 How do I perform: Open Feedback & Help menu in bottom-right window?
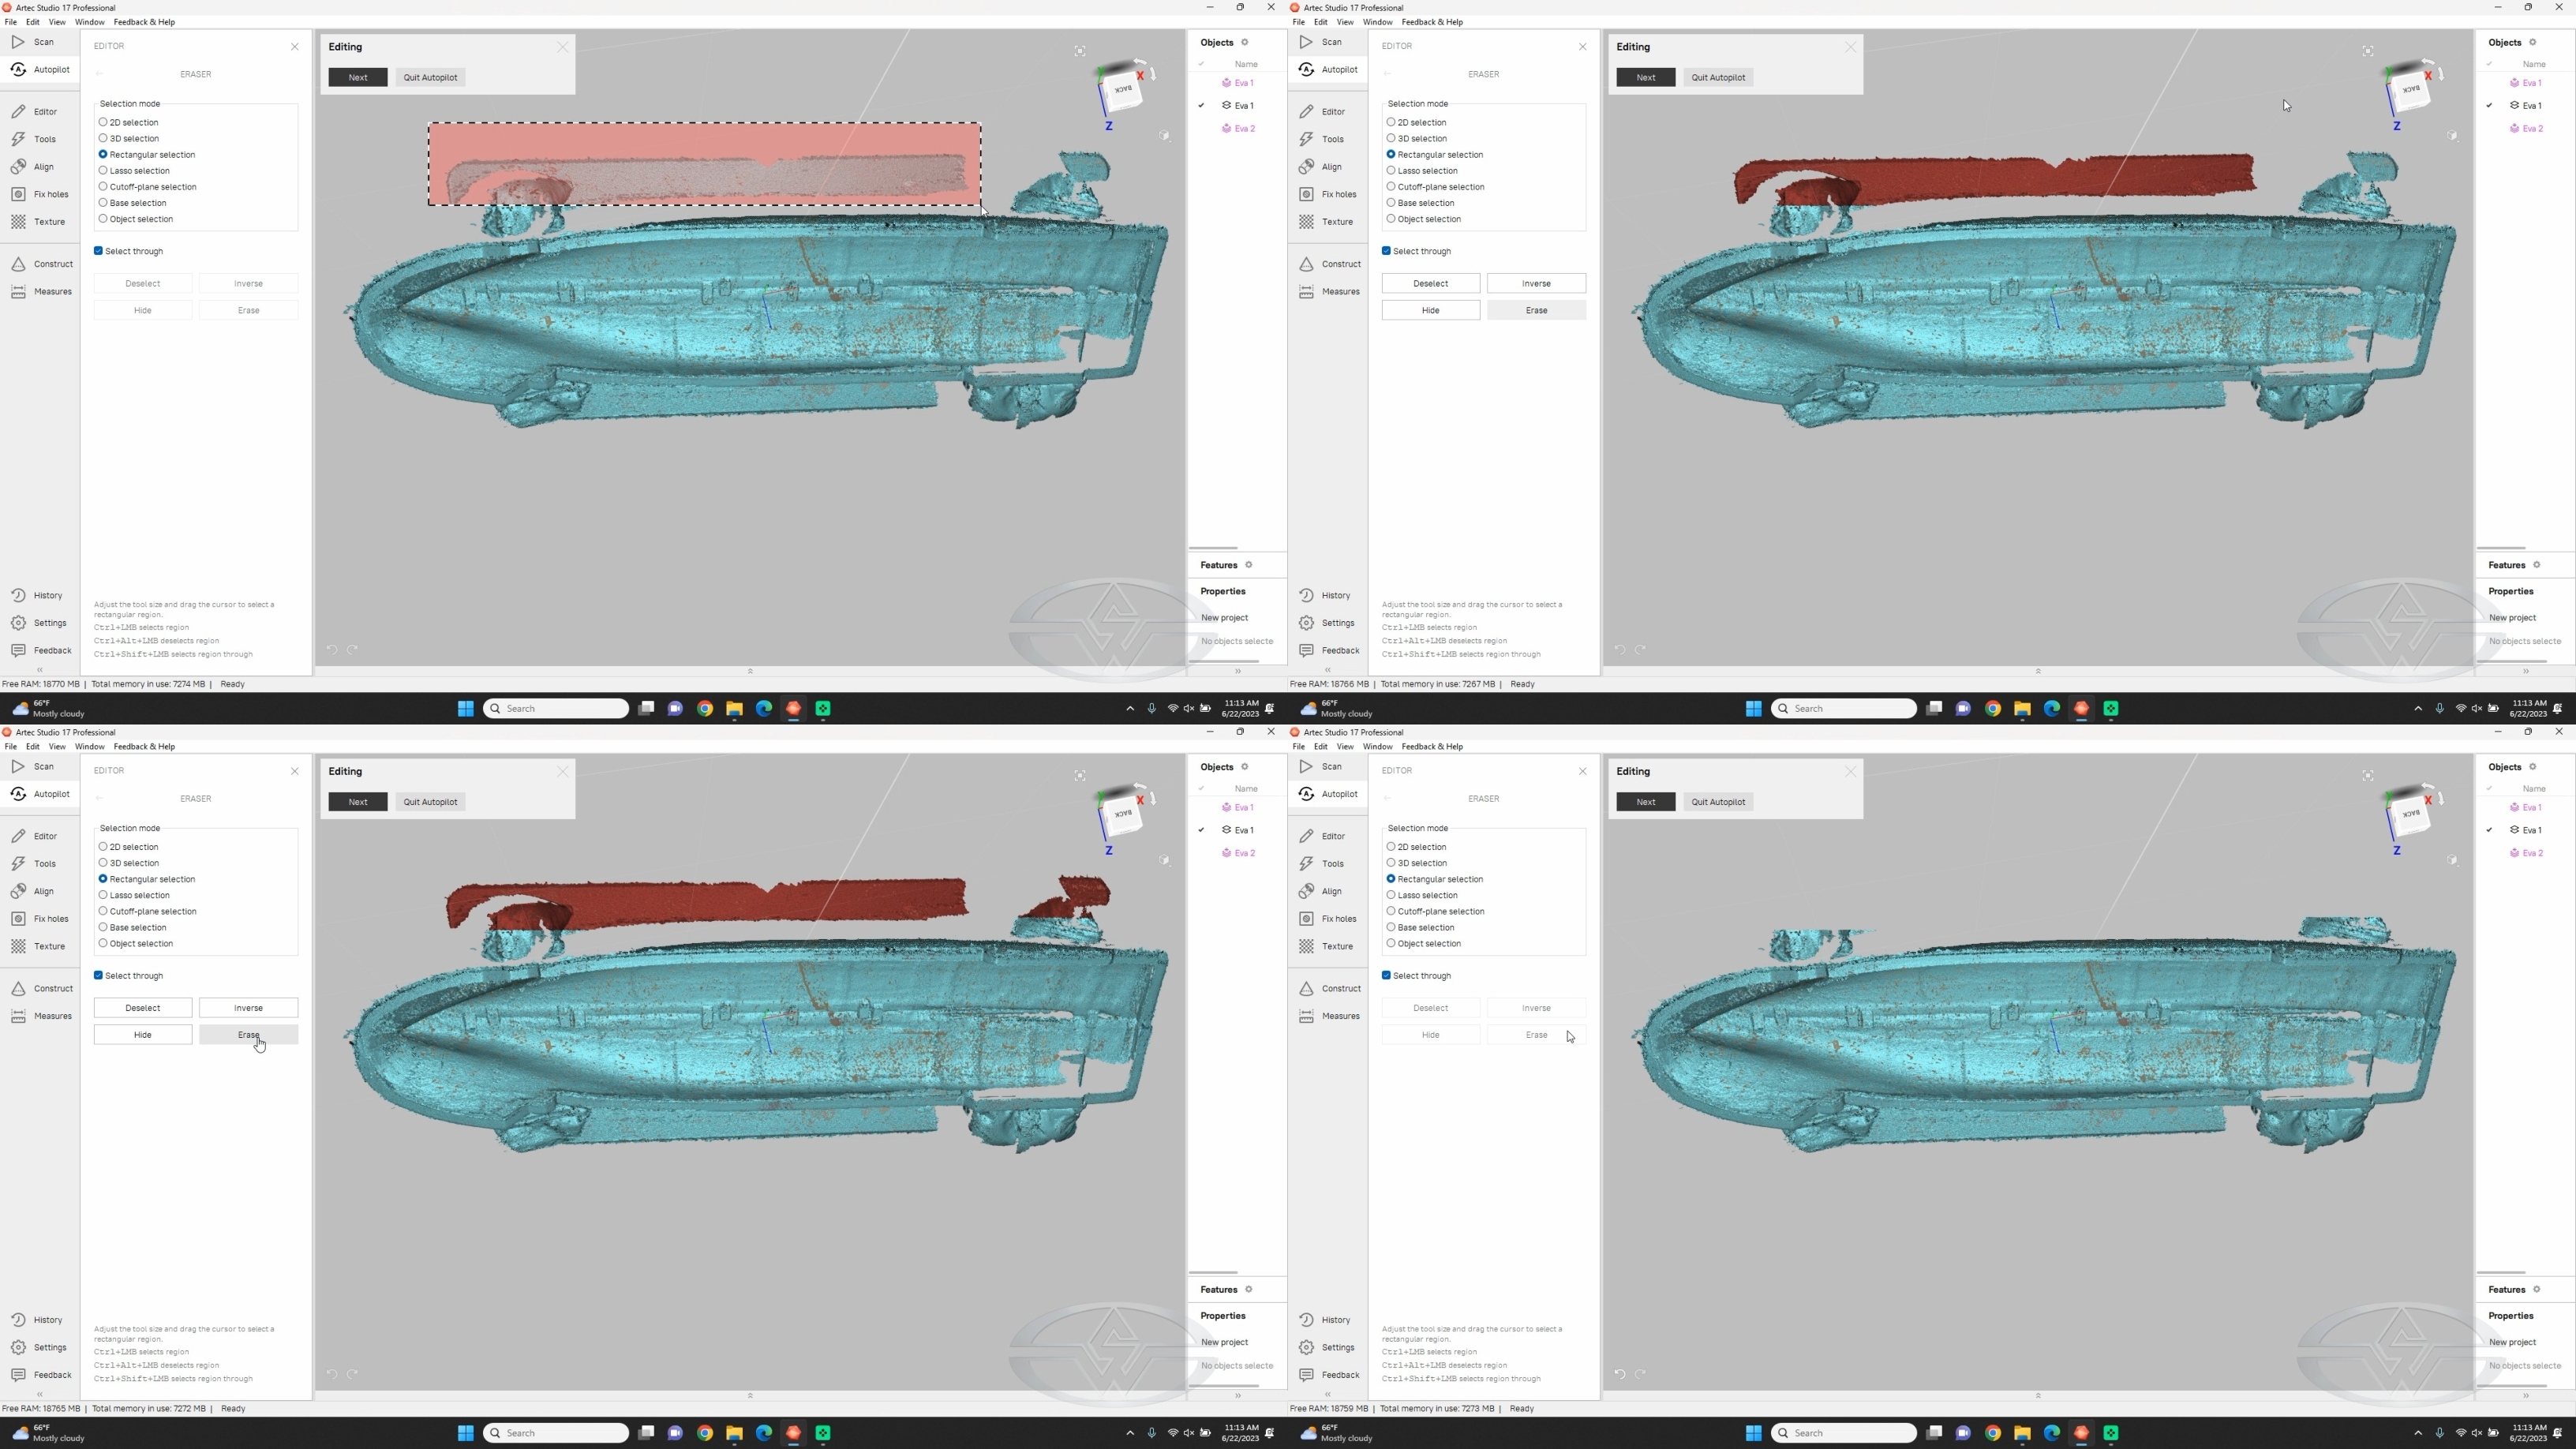tap(1432, 747)
